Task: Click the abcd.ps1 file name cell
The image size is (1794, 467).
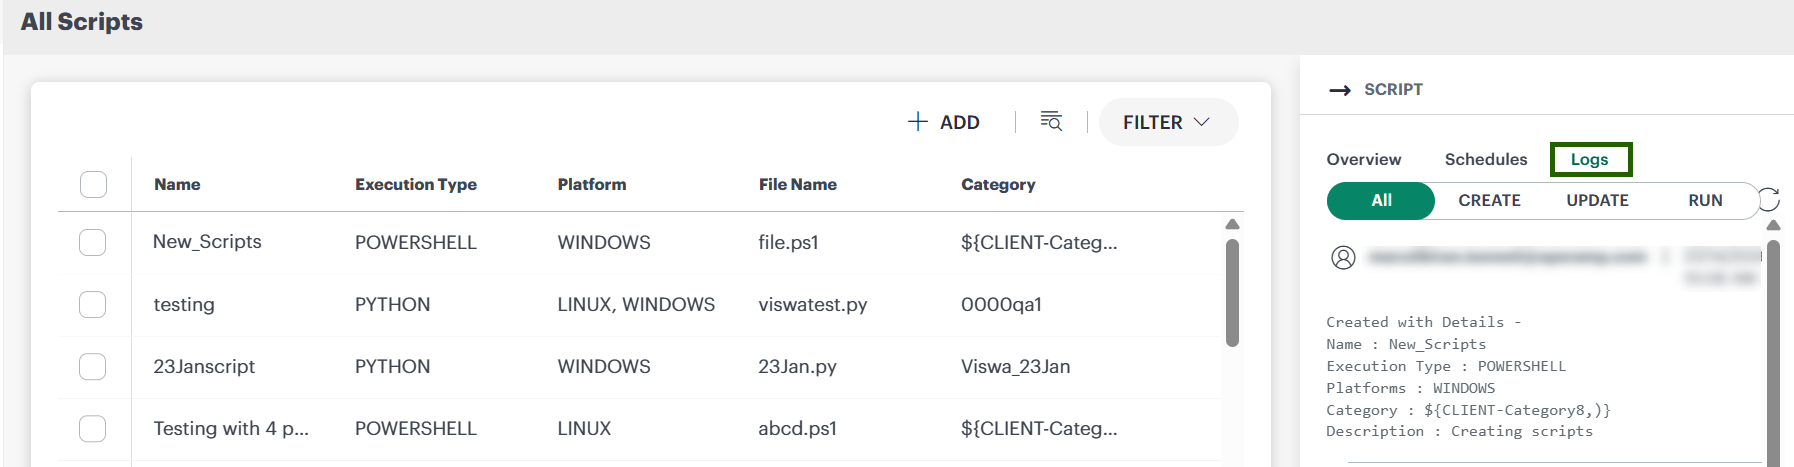Action: click(797, 429)
